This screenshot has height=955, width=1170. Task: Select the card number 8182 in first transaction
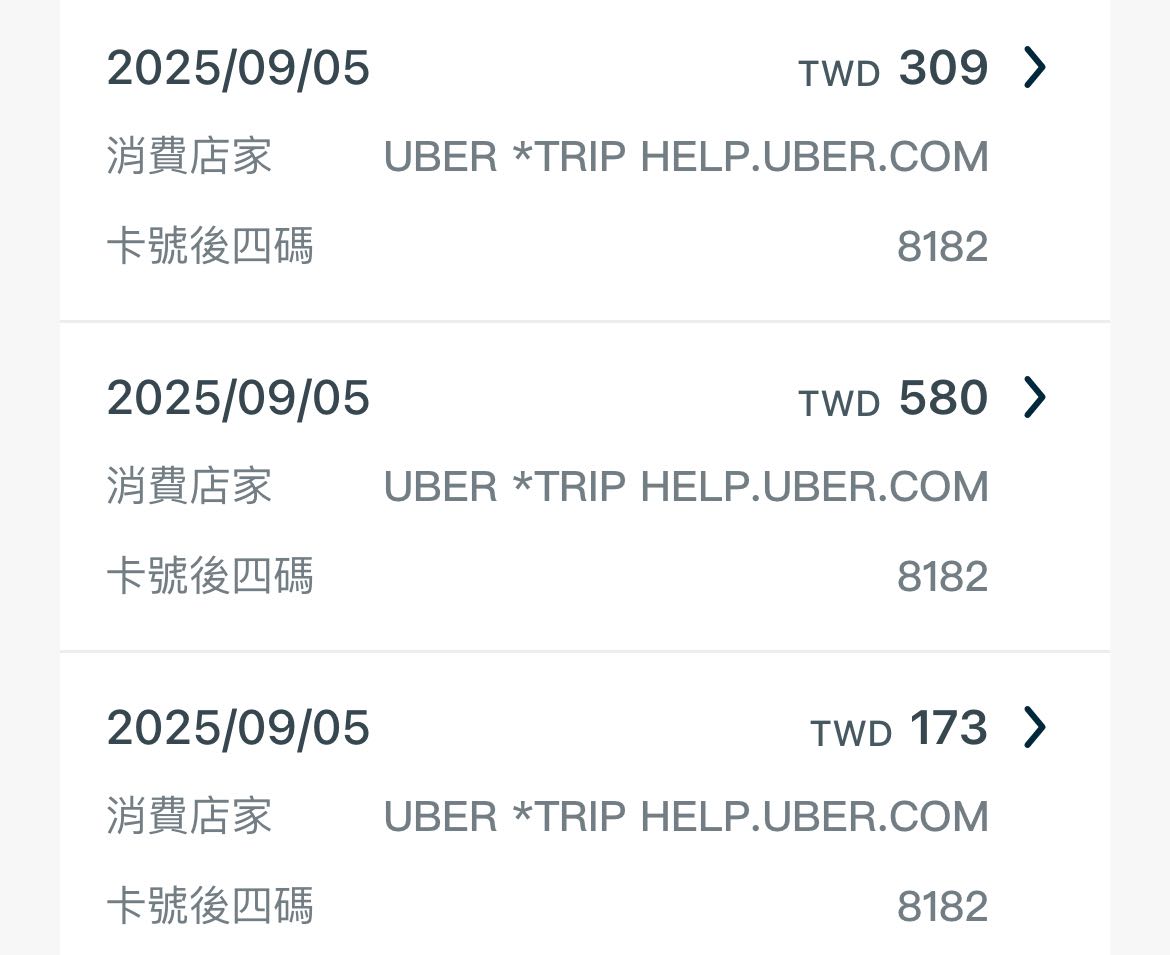pos(943,245)
